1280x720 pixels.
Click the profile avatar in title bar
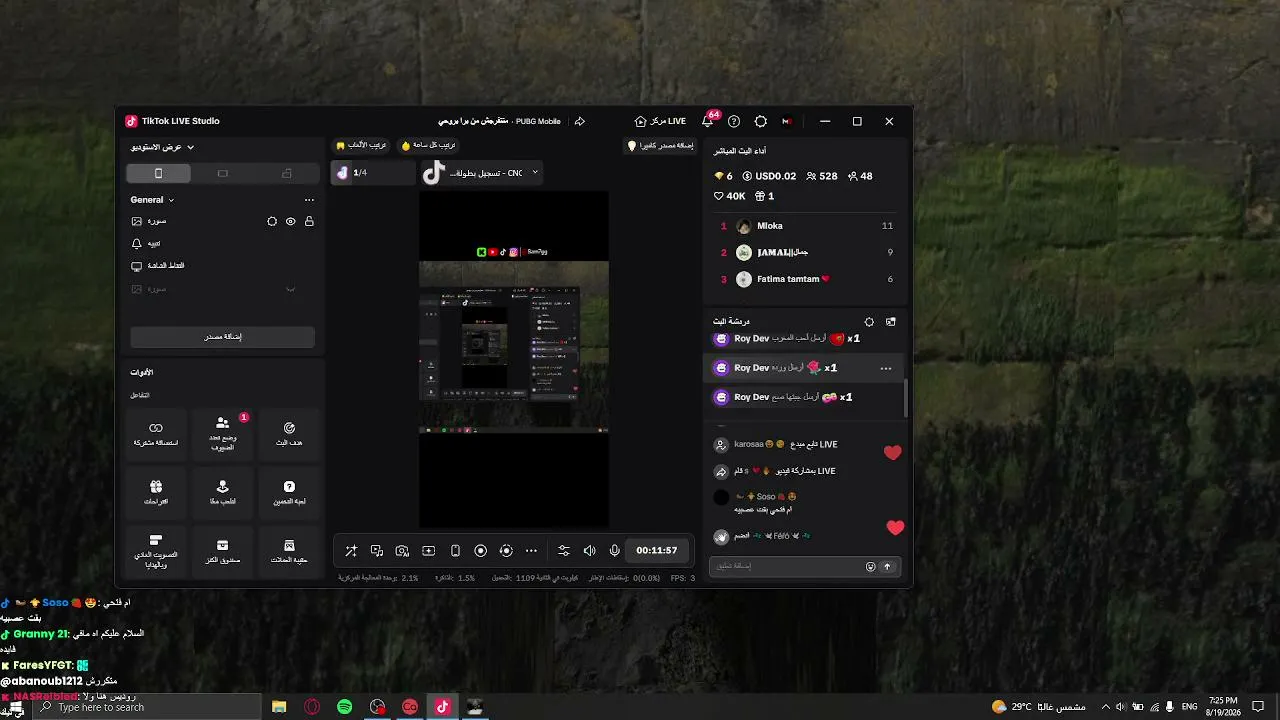pos(787,121)
